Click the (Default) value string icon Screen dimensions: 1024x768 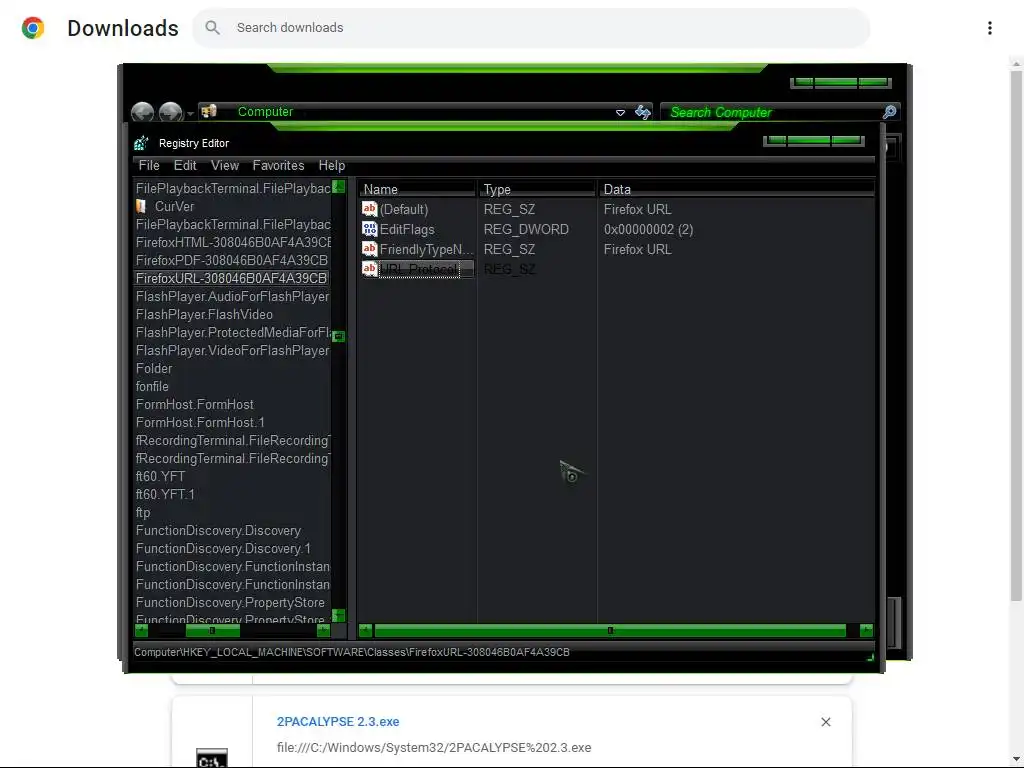pyautogui.click(x=370, y=209)
